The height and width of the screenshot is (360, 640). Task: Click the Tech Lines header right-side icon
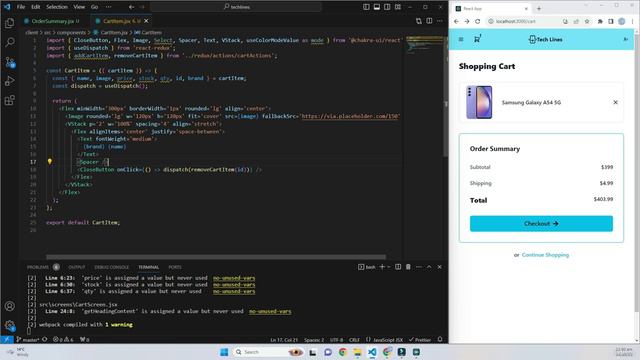click(625, 40)
